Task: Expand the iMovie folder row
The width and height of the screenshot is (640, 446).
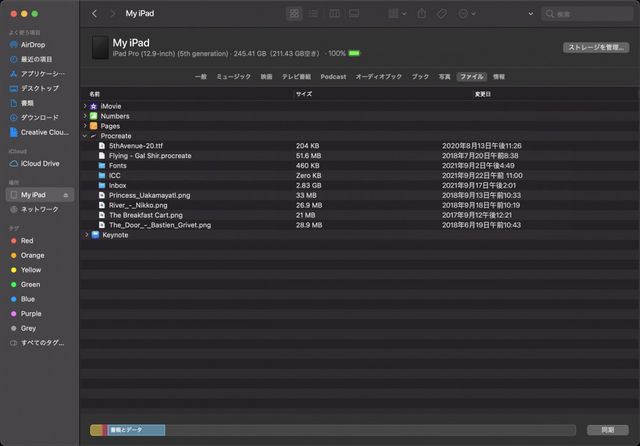Action: pyautogui.click(x=85, y=106)
